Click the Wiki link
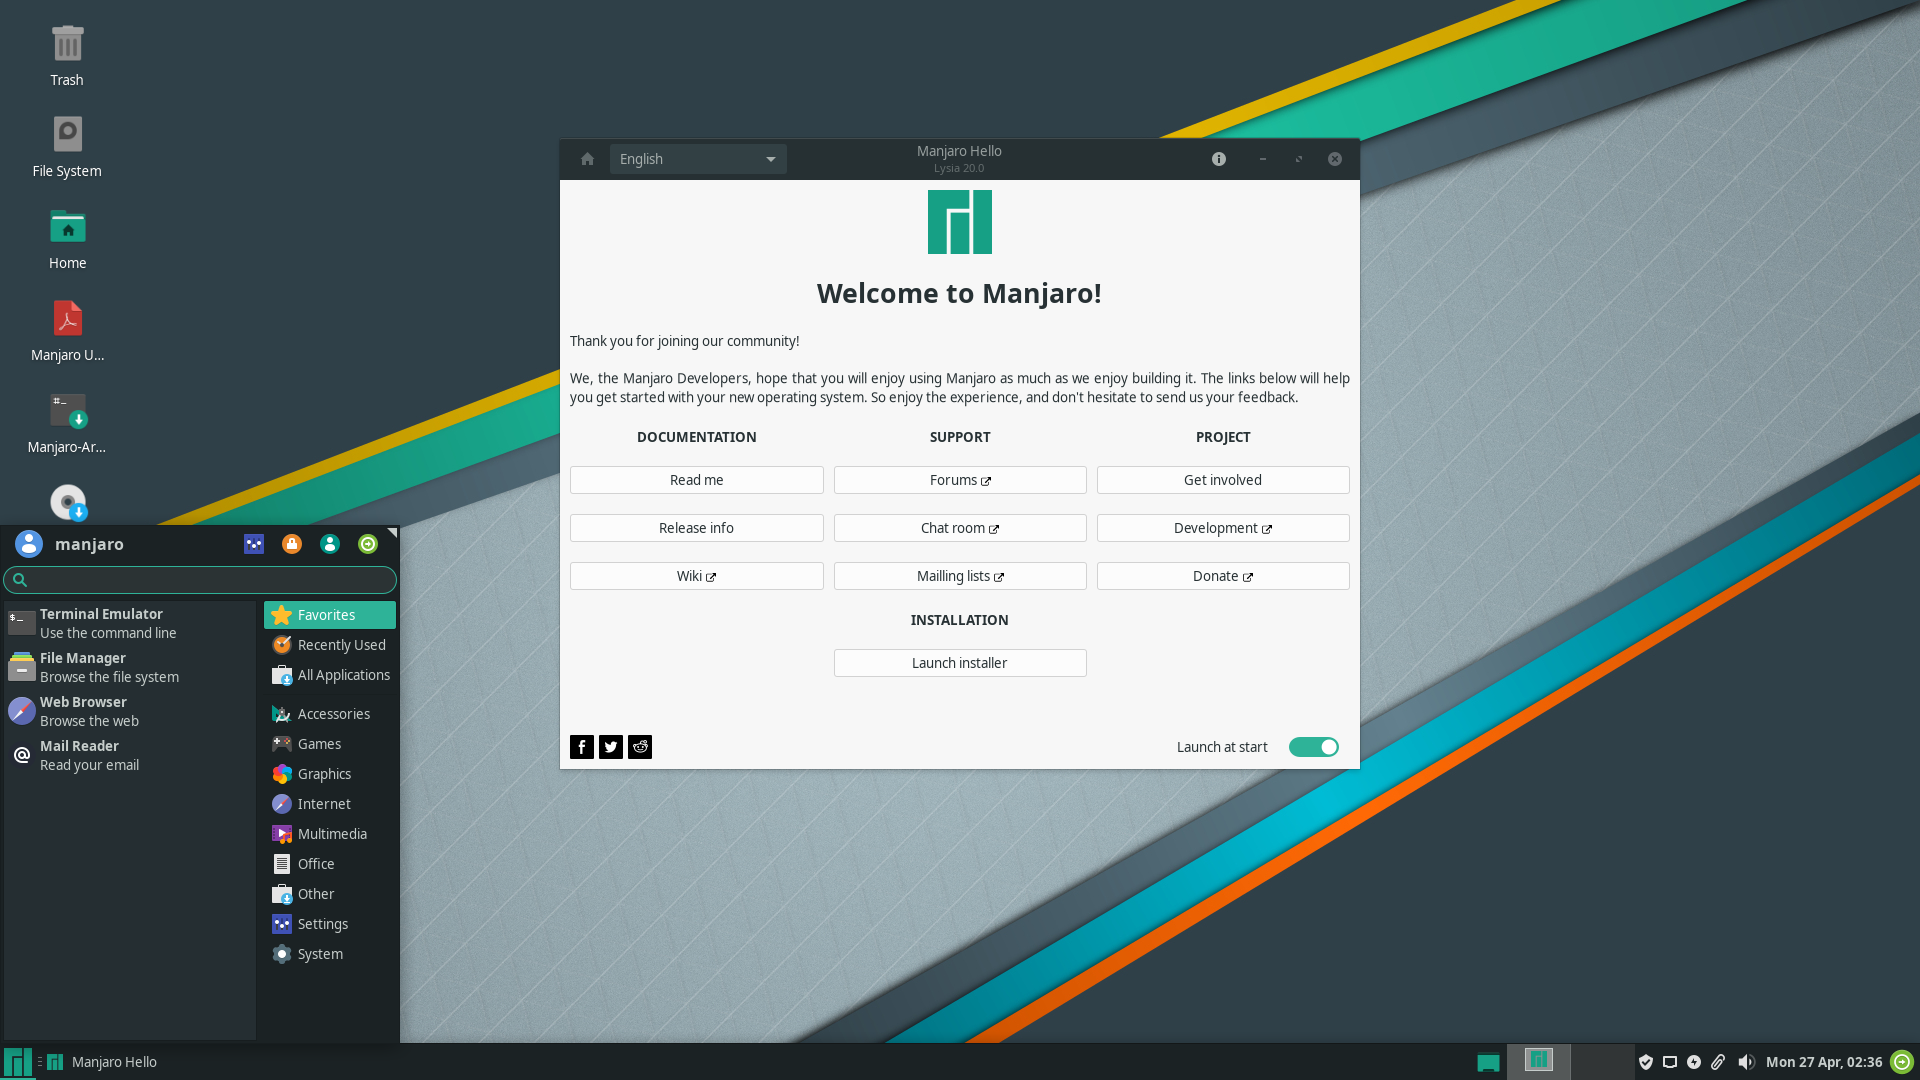The image size is (1920, 1080). pyautogui.click(x=696, y=575)
